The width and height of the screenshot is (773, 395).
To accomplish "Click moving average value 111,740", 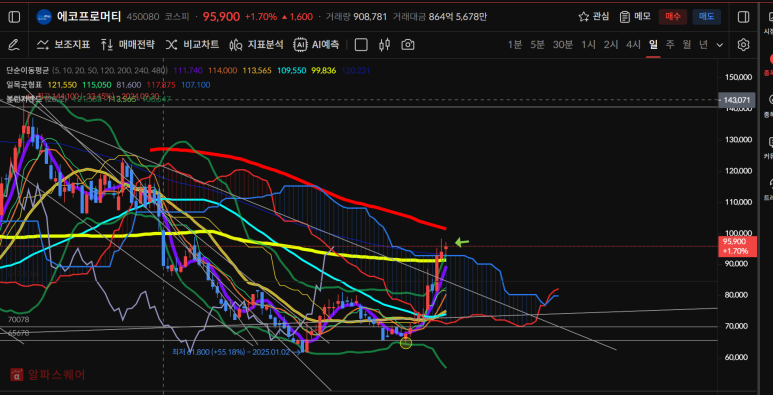I will pyautogui.click(x=189, y=71).
